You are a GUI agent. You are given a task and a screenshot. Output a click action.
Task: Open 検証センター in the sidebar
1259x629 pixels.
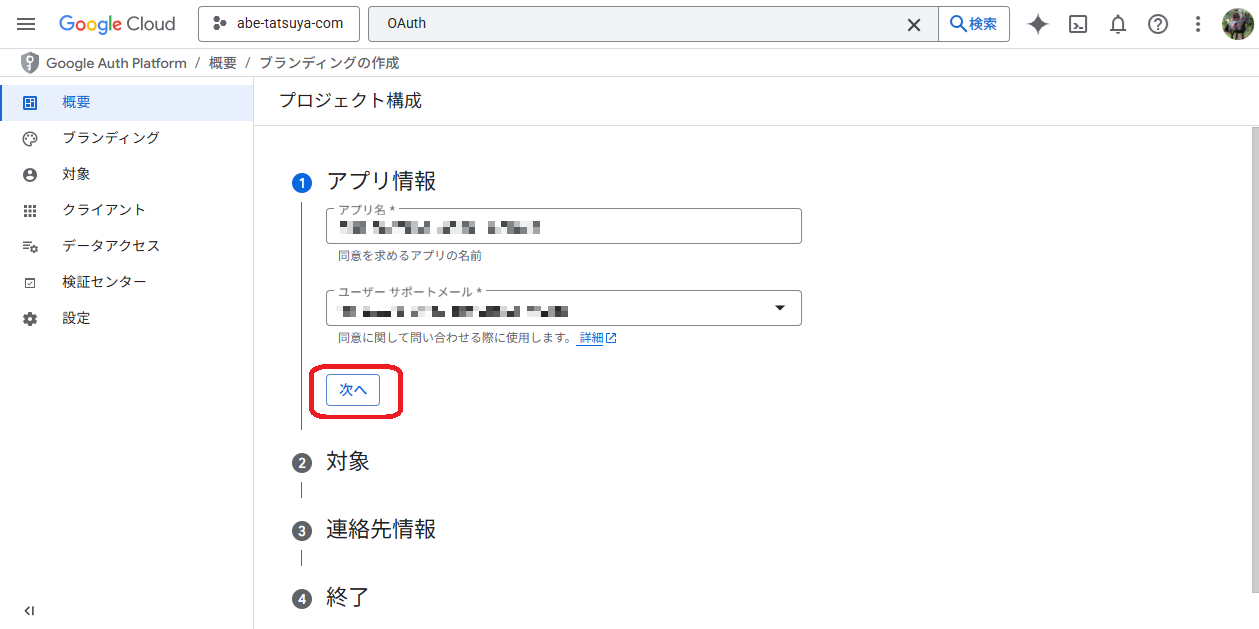[104, 282]
